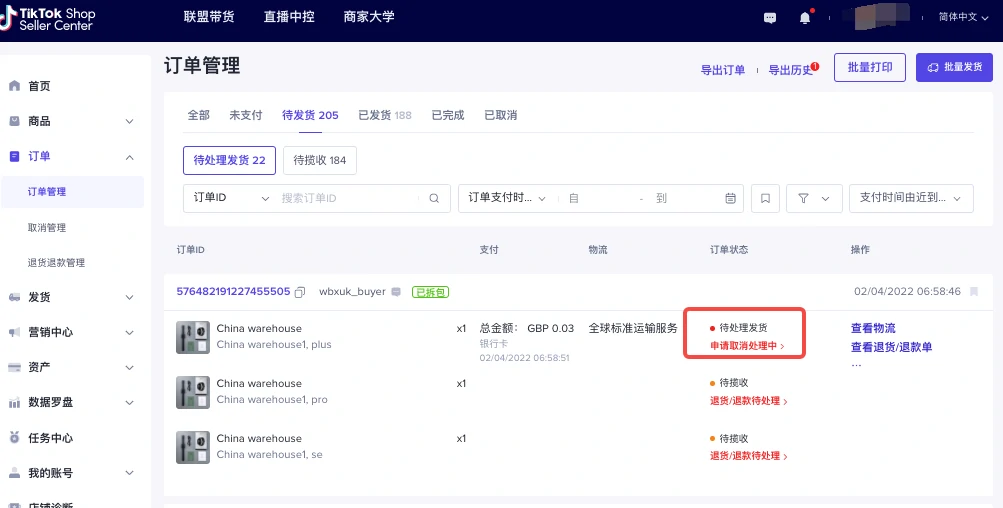Click the message icon beside wbxuk_buyer

(396, 292)
